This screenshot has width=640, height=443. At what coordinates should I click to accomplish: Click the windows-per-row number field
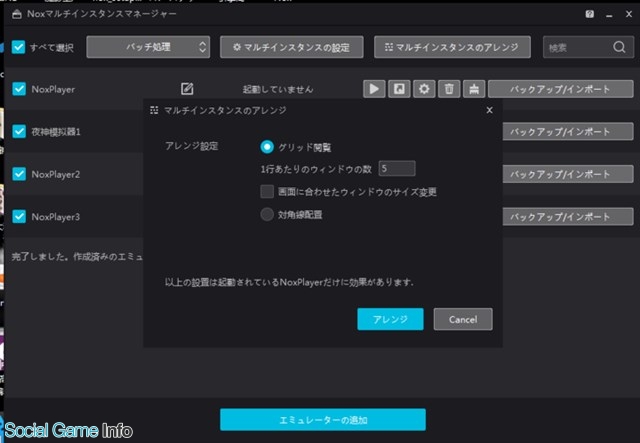pyautogui.click(x=397, y=168)
